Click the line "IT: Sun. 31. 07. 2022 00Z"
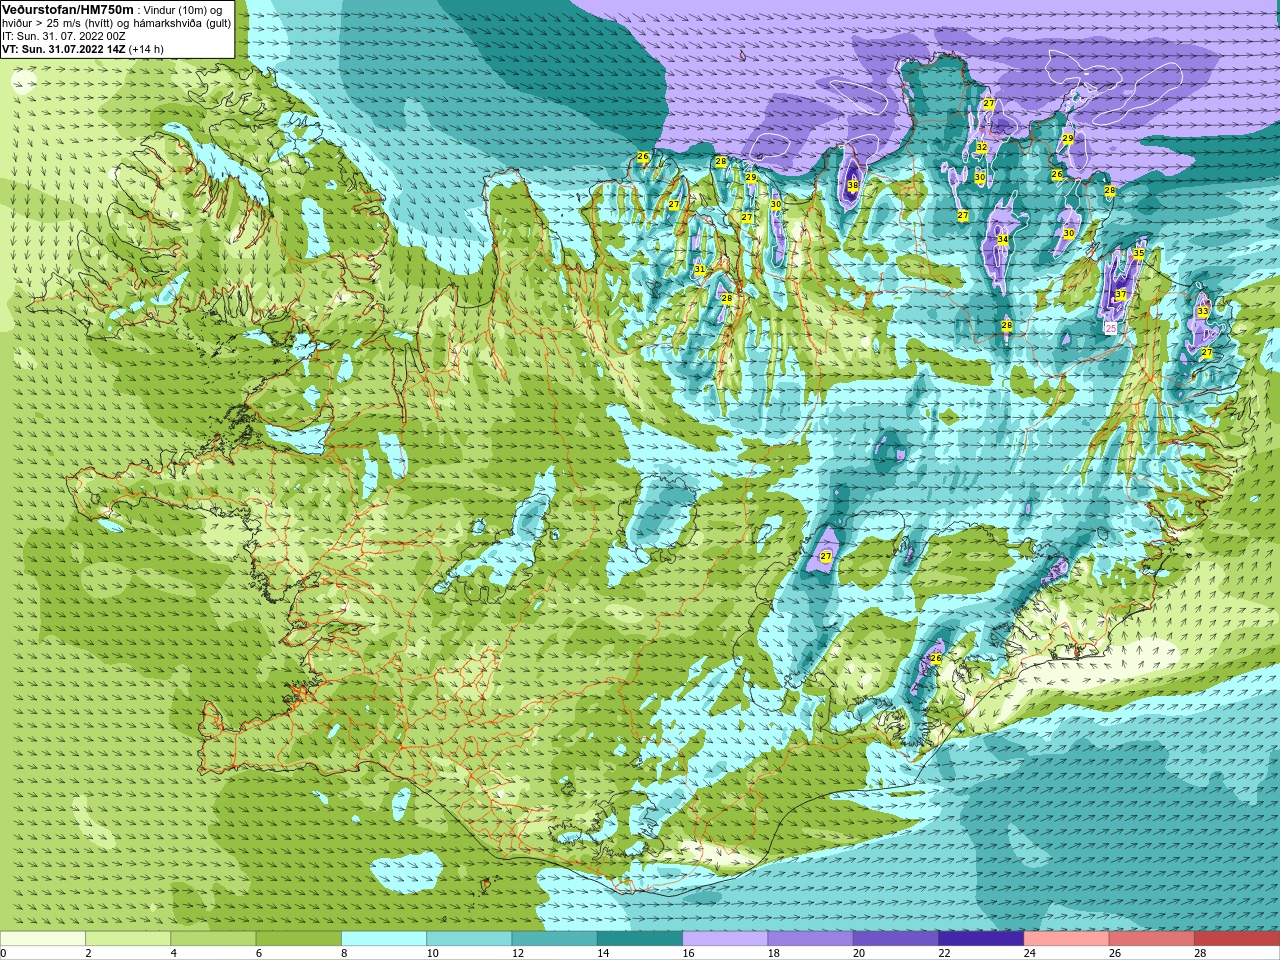This screenshot has height=960, width=1280. coord(64,36)
